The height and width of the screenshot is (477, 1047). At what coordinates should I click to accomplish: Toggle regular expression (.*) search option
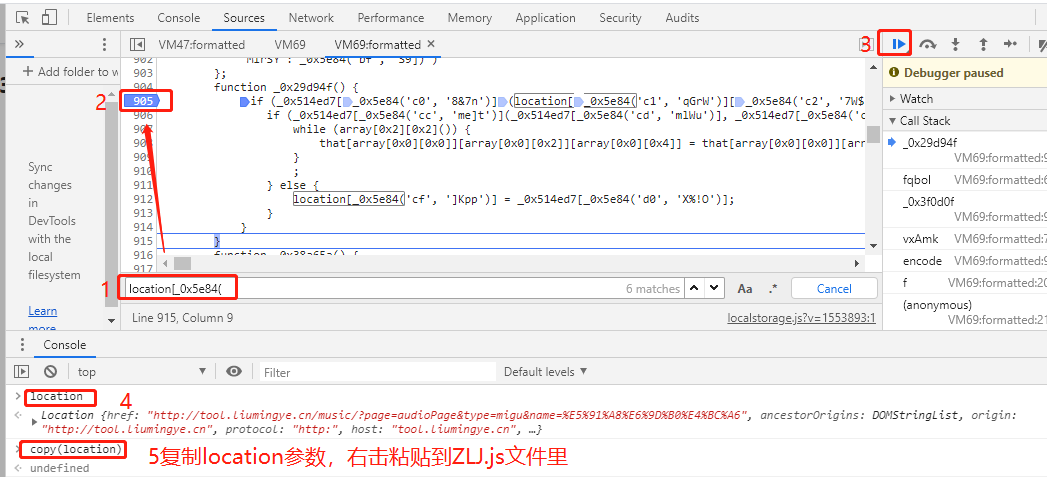773,289
